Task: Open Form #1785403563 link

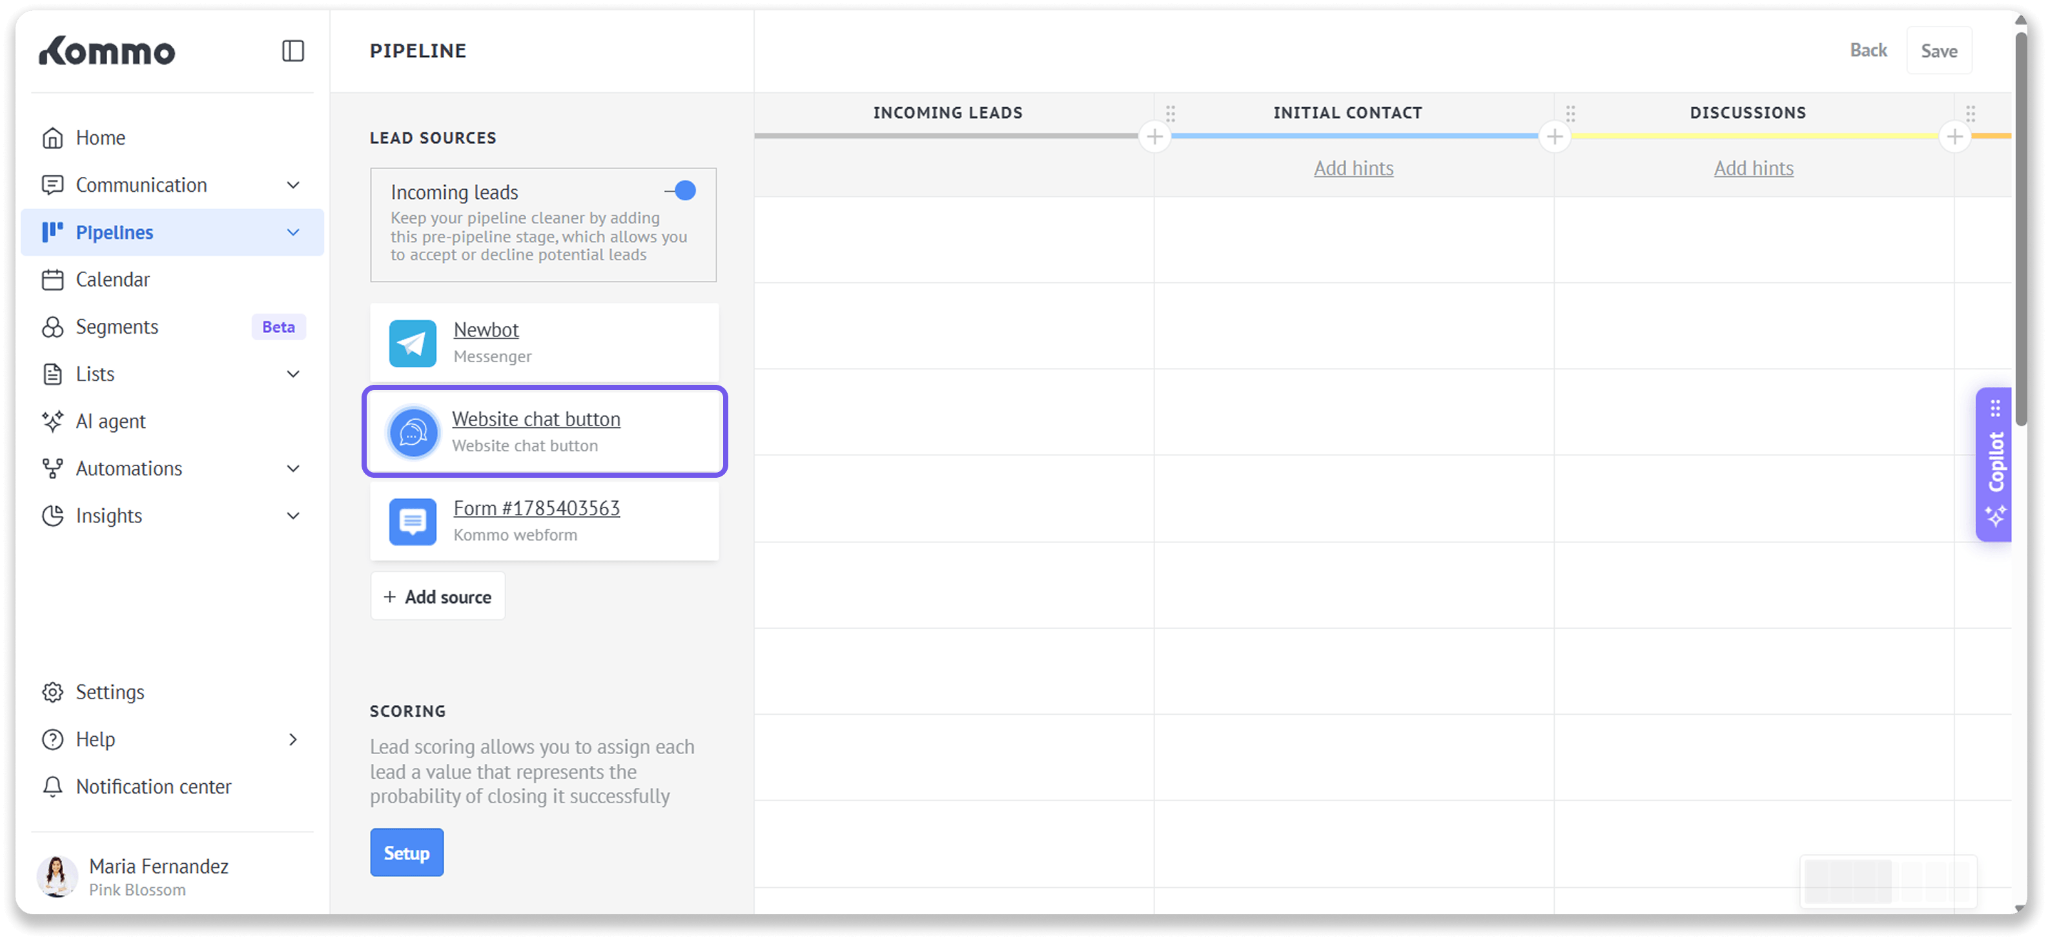Action: [x=537, y=508]
